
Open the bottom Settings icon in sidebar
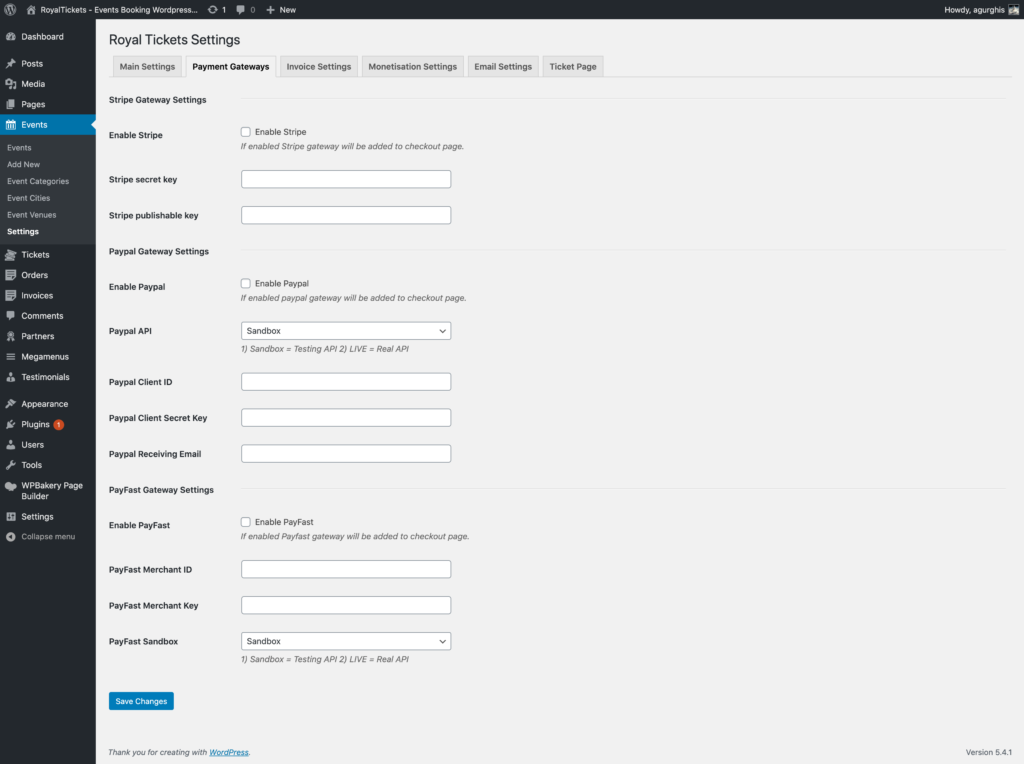click(10, 517)
